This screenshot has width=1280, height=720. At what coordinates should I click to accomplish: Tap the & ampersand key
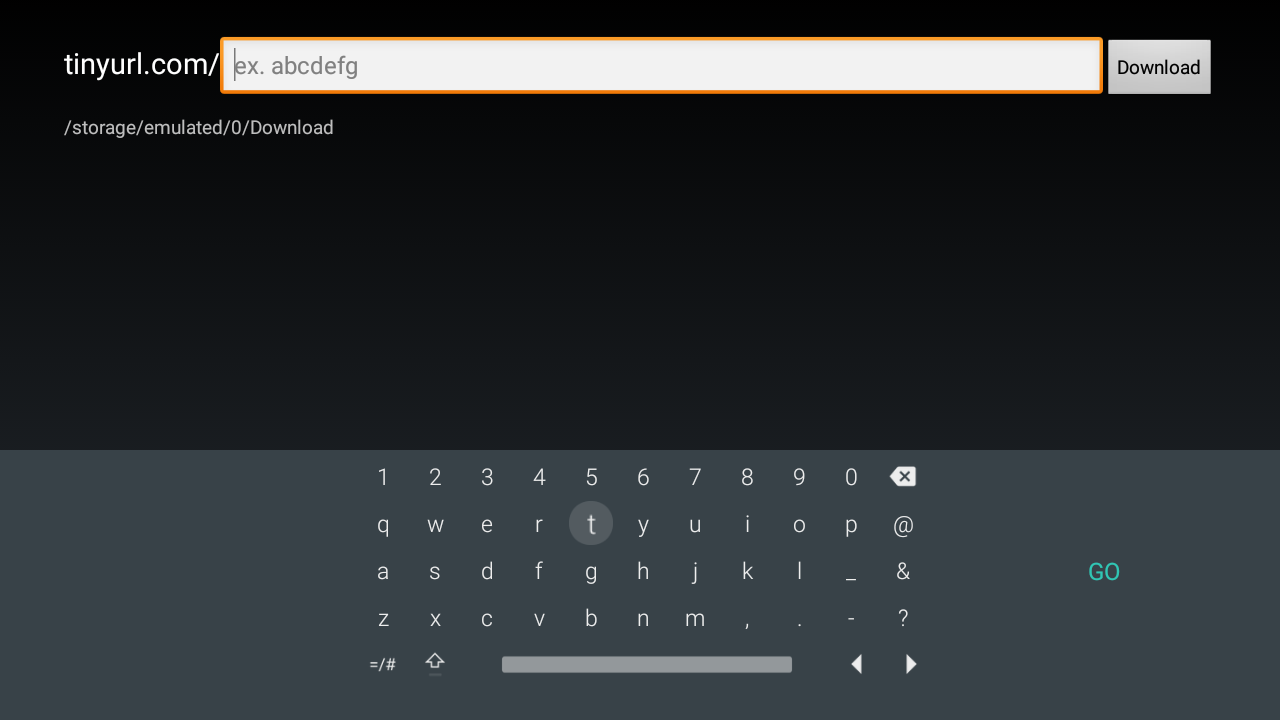point(903,571)
